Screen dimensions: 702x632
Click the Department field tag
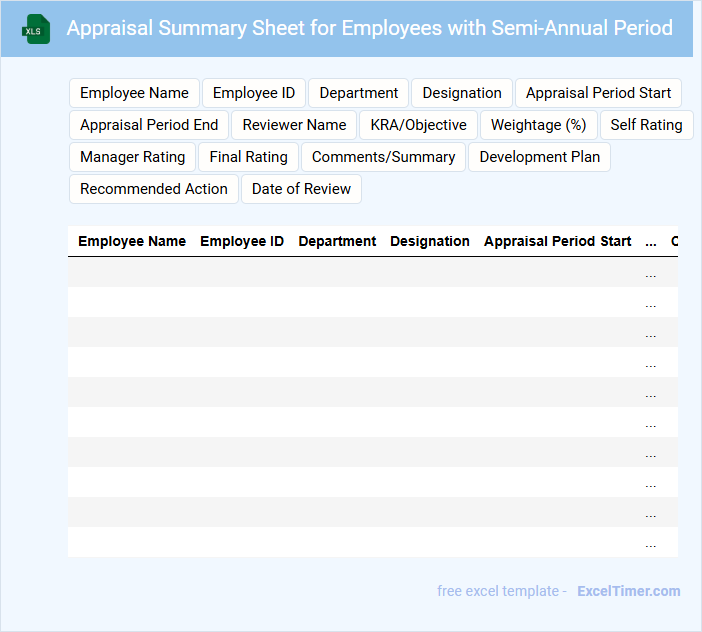click(359, 93)
